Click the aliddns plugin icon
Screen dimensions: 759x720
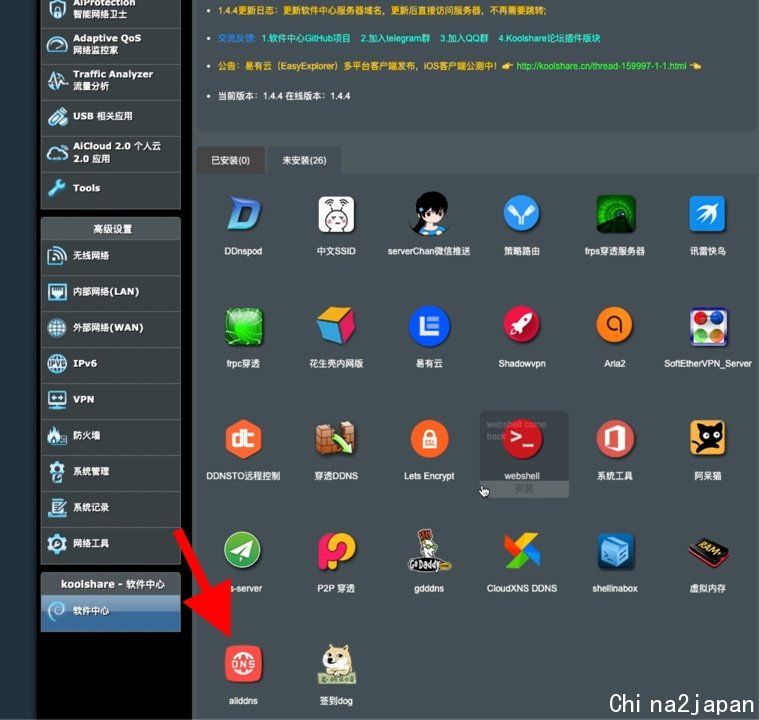tap(243, 663)
